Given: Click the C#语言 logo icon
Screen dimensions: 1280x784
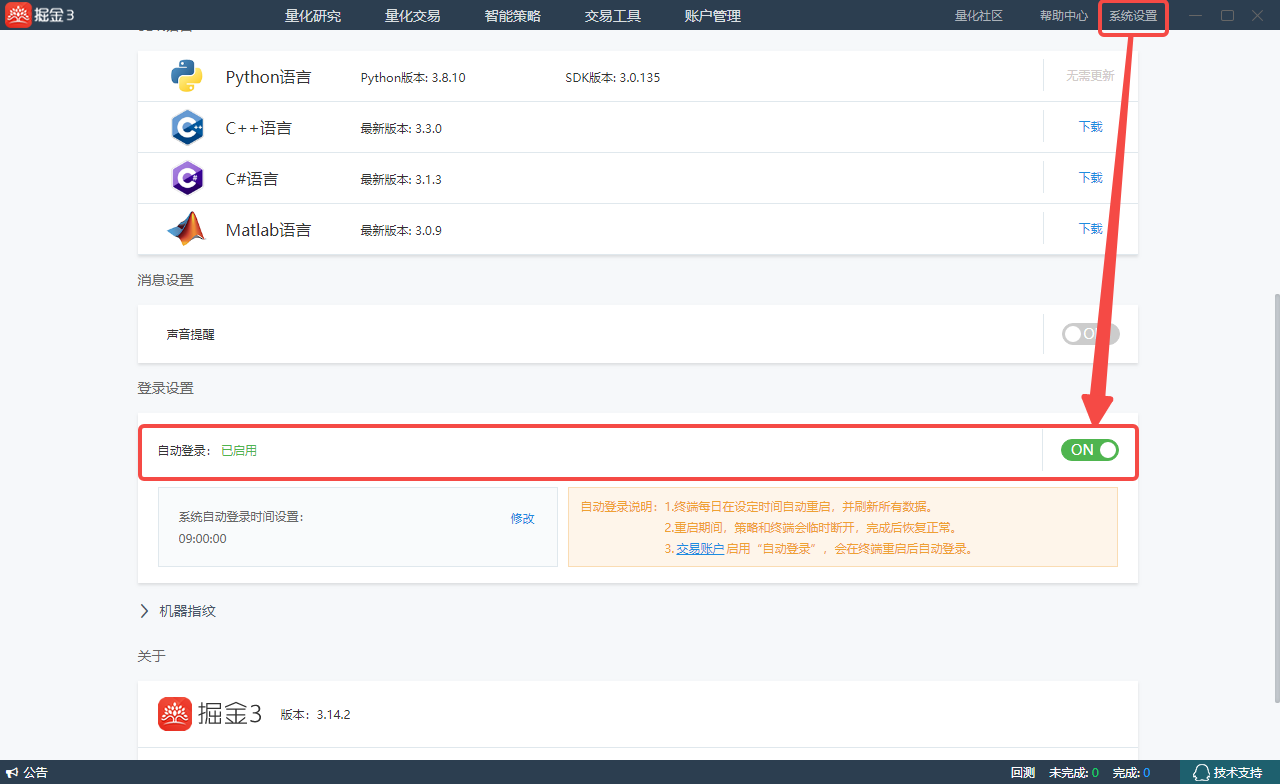Looking at the screenshot, I should pos(187,178).
